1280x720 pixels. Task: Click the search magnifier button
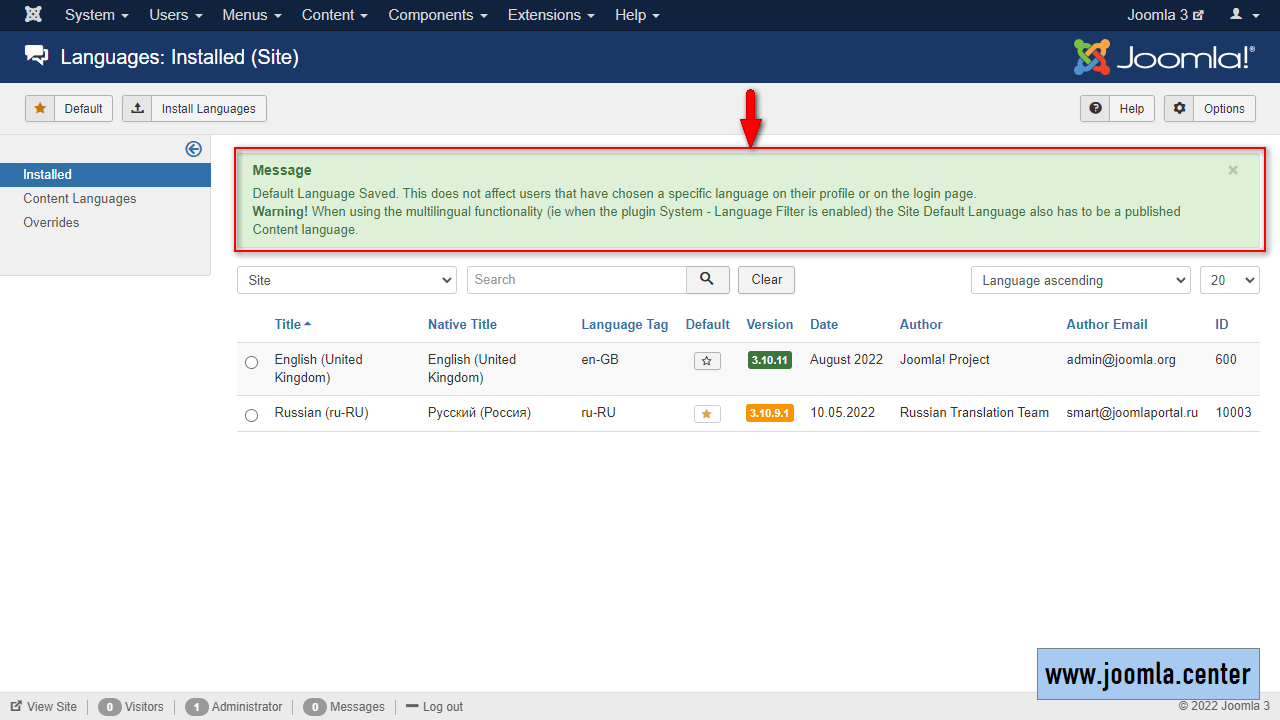tap(707, 280)
